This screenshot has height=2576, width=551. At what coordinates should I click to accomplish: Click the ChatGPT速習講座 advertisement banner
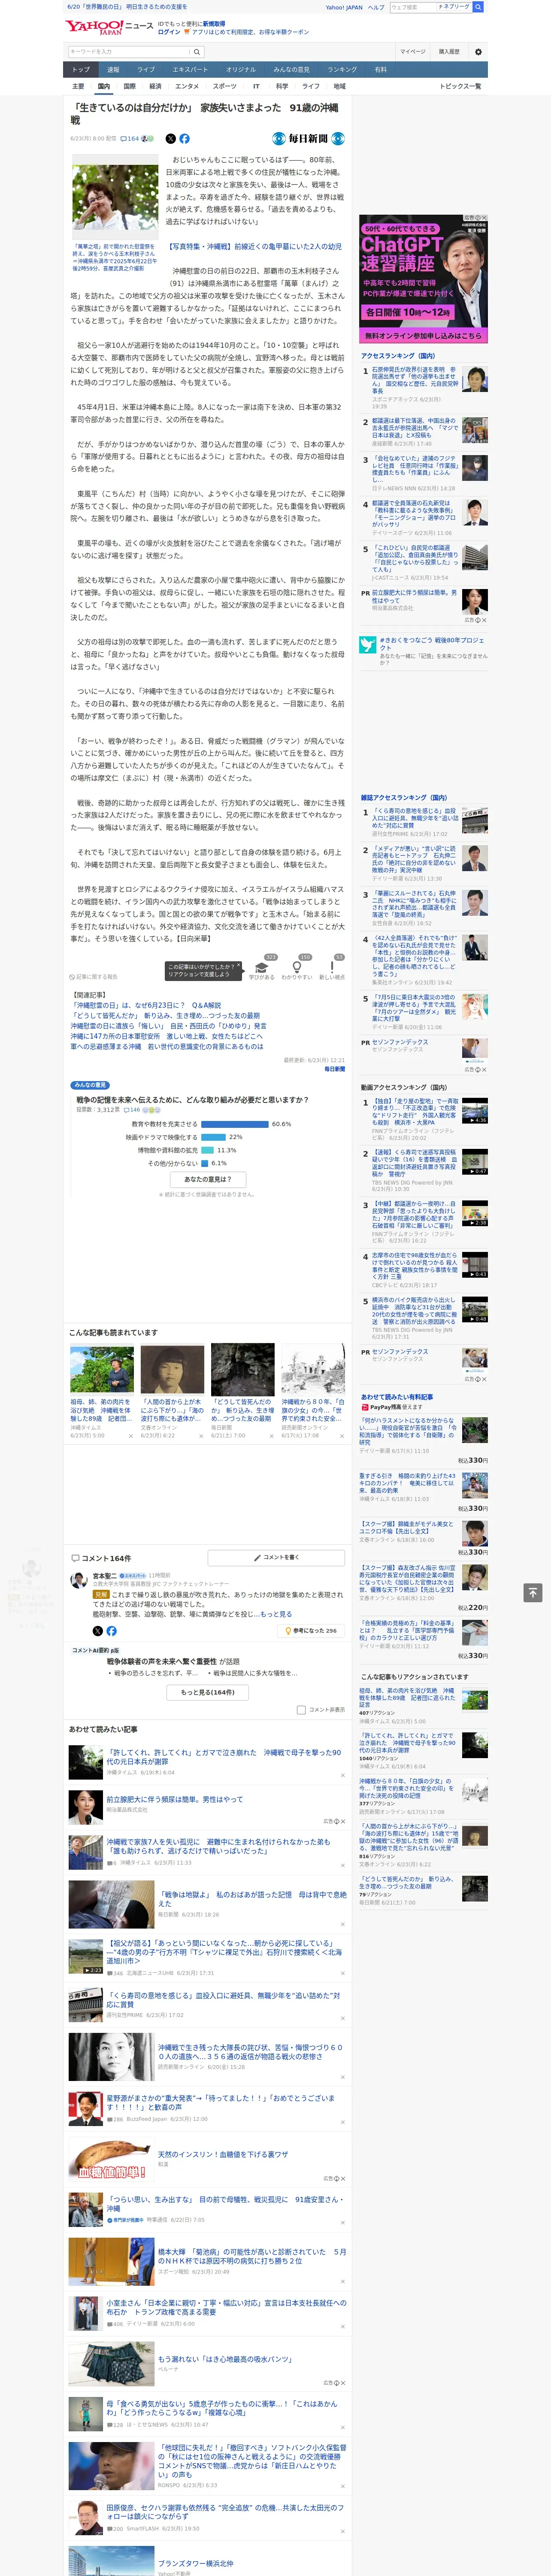[x=423, y=279]
